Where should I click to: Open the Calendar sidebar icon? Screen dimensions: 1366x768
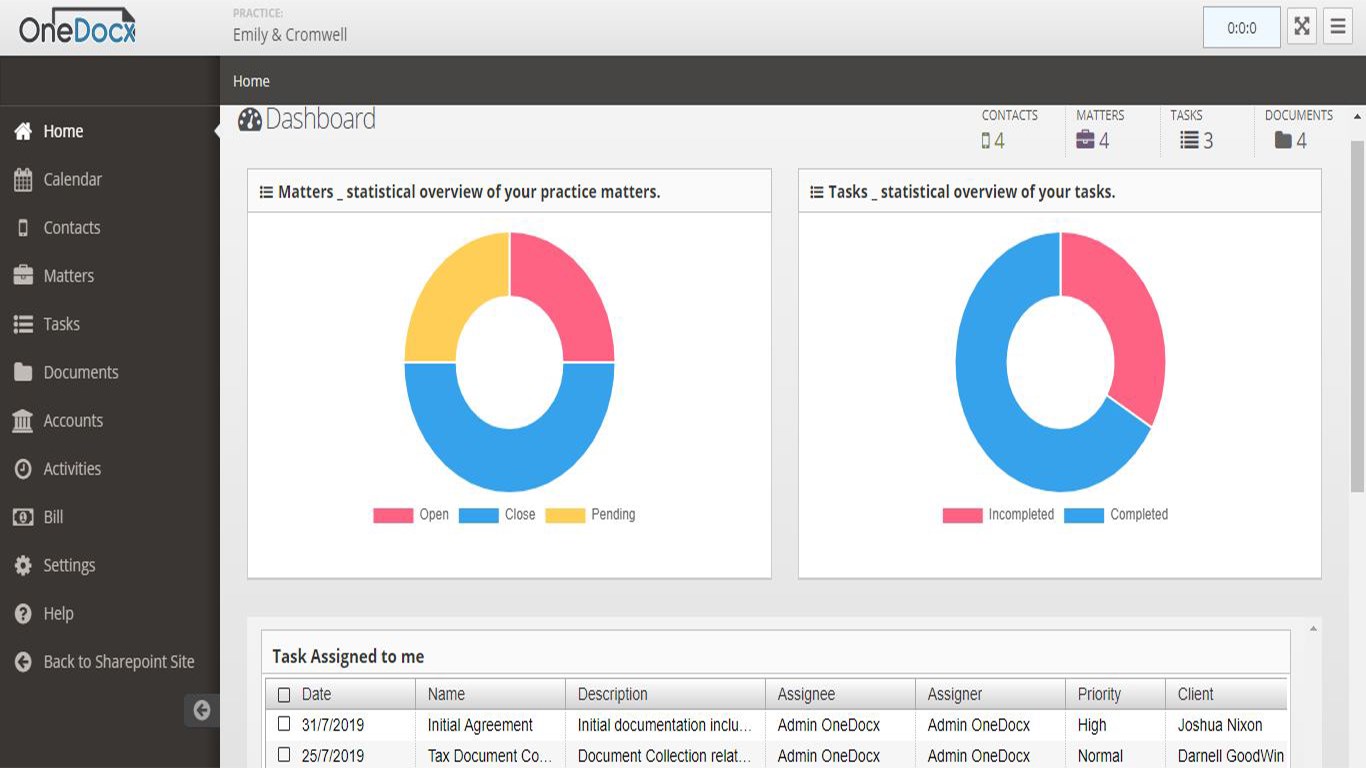click(23, 180)
